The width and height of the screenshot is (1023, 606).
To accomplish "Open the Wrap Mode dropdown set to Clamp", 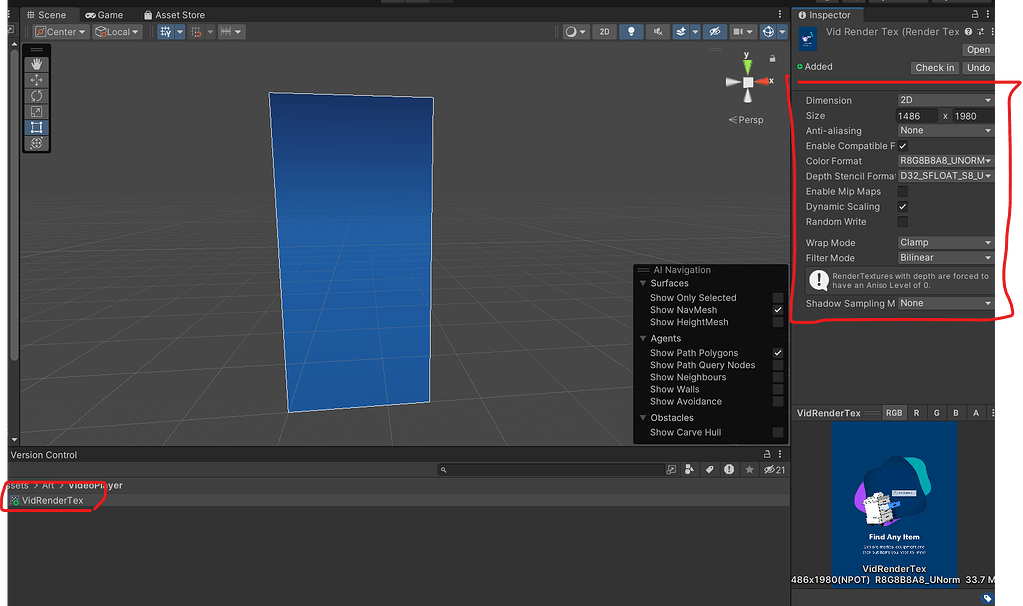I will (x=944, y=242).
